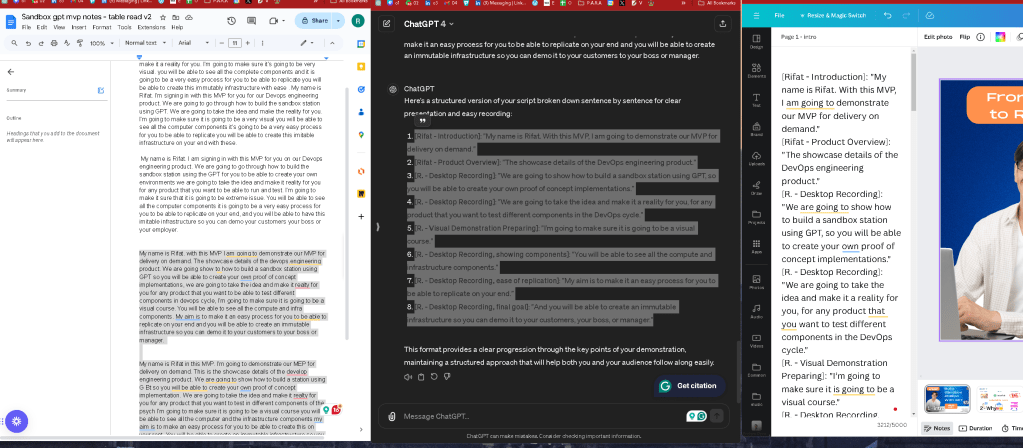1023x448 pixels.
Task: Open the Normal text style dropdown
Action: (x=144, y=43)
